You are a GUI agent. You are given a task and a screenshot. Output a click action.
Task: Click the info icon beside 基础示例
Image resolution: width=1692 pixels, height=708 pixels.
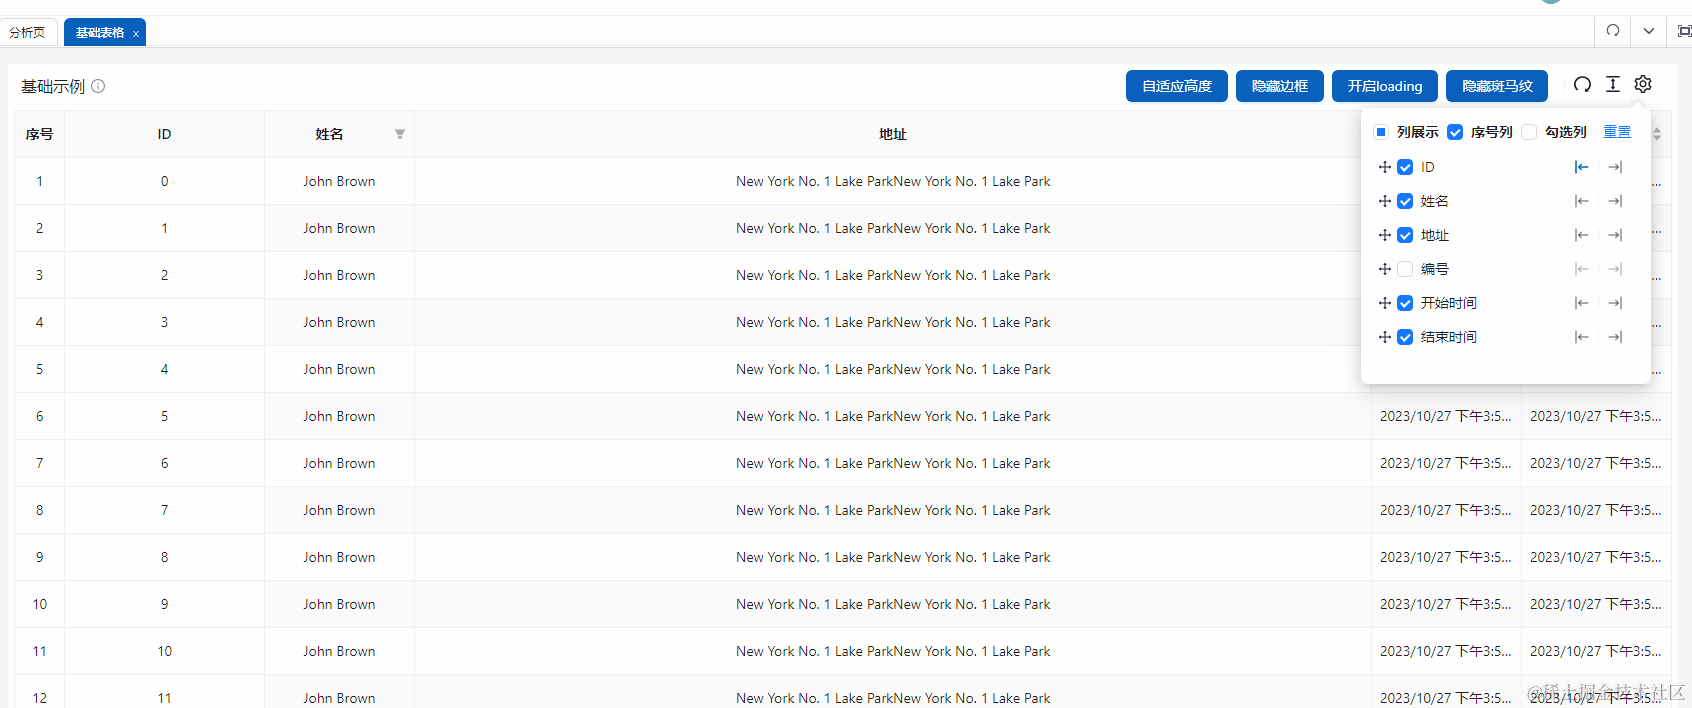coord(98,86)
